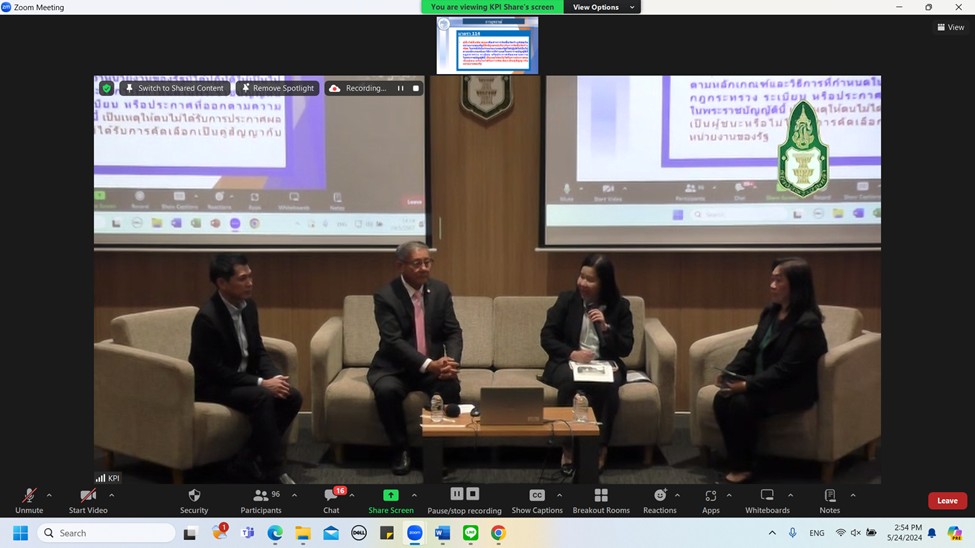975x548 pixels.
Task: Switch to Zoom on the taskbar
Action: [415, 533]
